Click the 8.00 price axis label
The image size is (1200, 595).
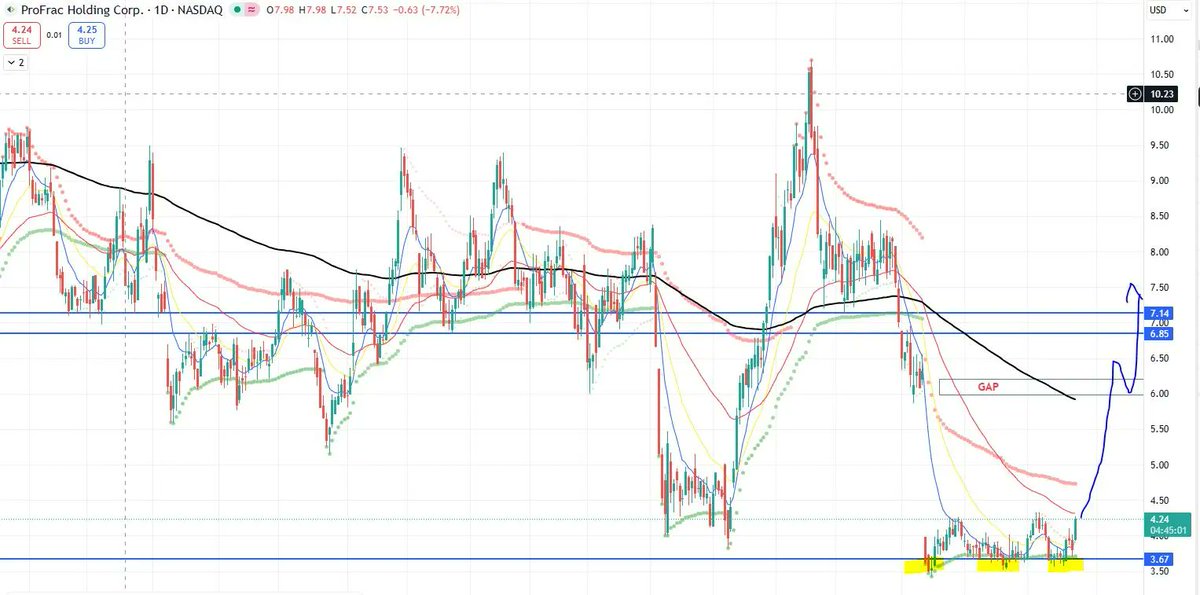click(1161, 252)
